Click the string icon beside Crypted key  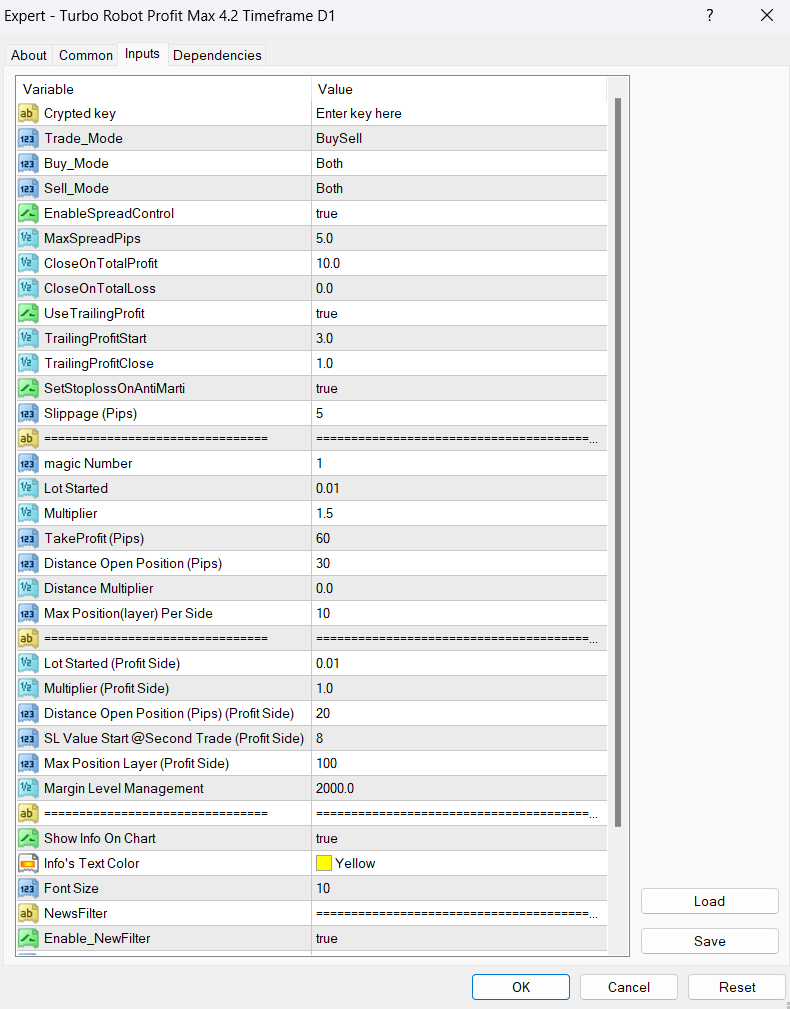tap(29, 113)
